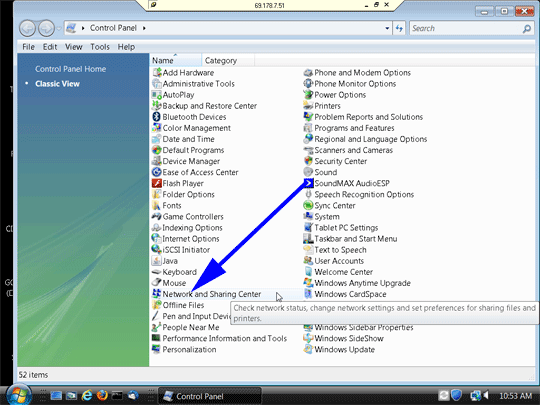Launch Firefox from Quick Launch

tap(102, 395)
